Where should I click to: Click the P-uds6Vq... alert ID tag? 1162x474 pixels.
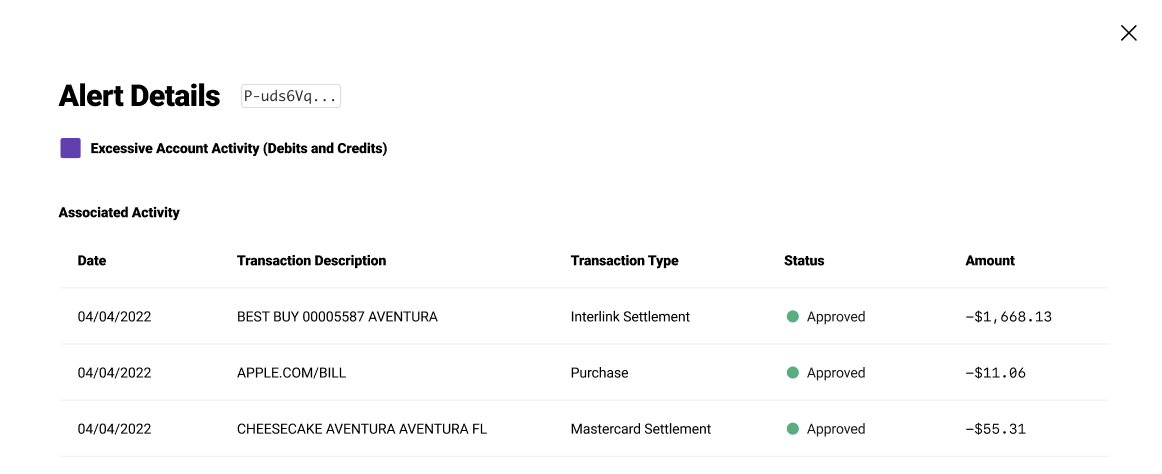(x=291, y=96)
